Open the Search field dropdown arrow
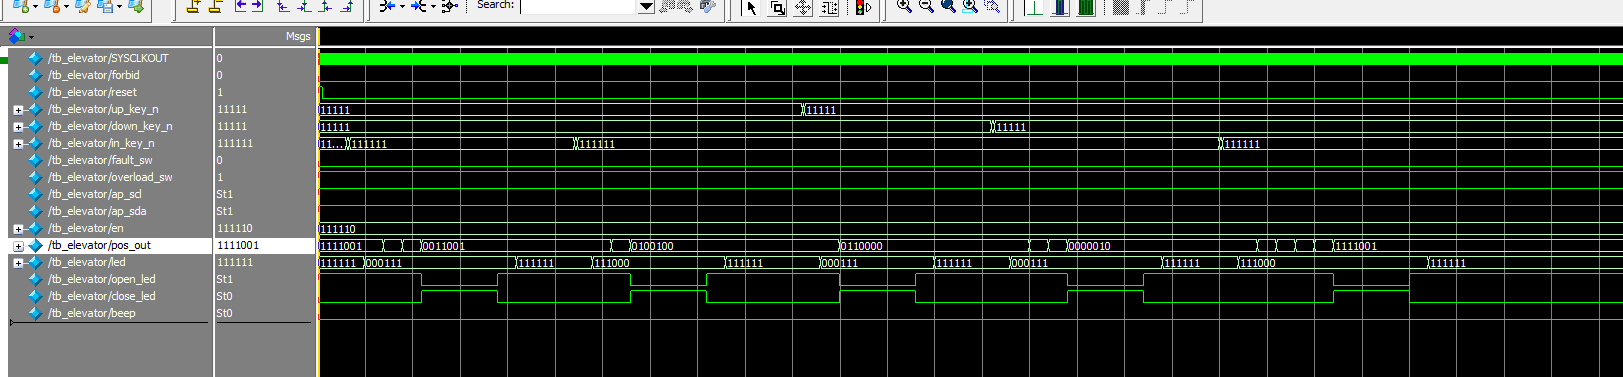 pyautogui.click(x=646, y=7)
